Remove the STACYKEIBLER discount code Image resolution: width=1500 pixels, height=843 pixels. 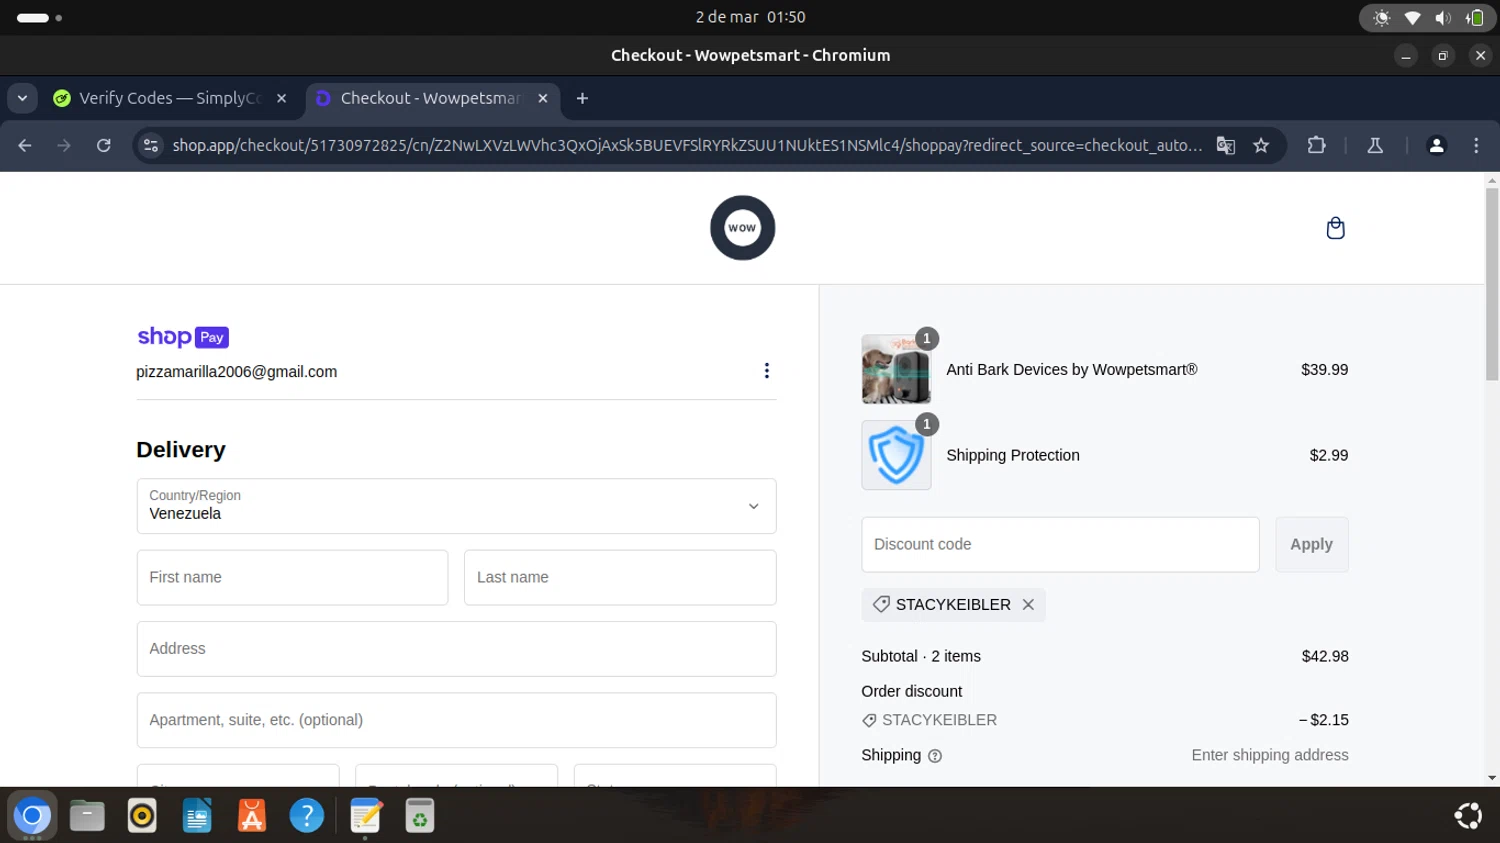coord(1028,605)
